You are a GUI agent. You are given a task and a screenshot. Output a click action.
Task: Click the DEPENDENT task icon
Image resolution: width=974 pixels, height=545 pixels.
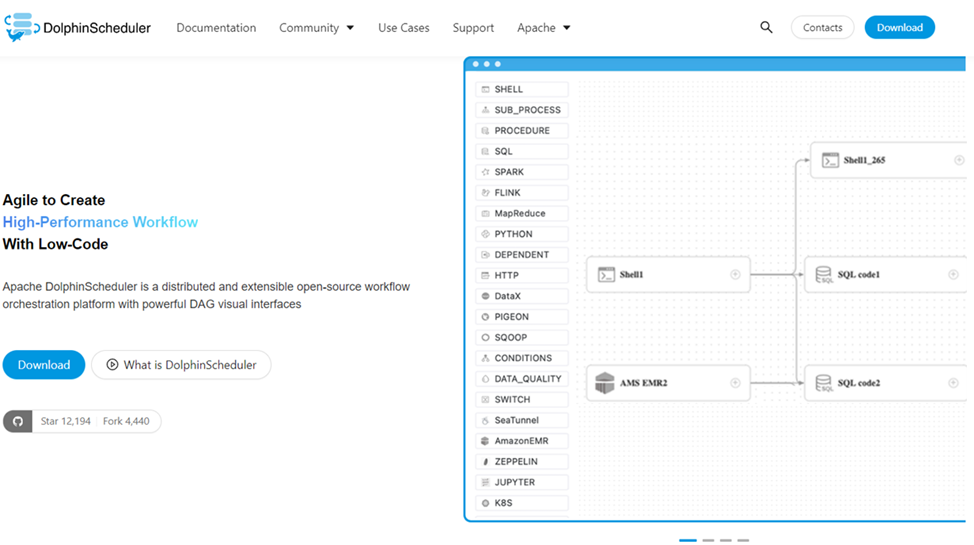point(486,255)
